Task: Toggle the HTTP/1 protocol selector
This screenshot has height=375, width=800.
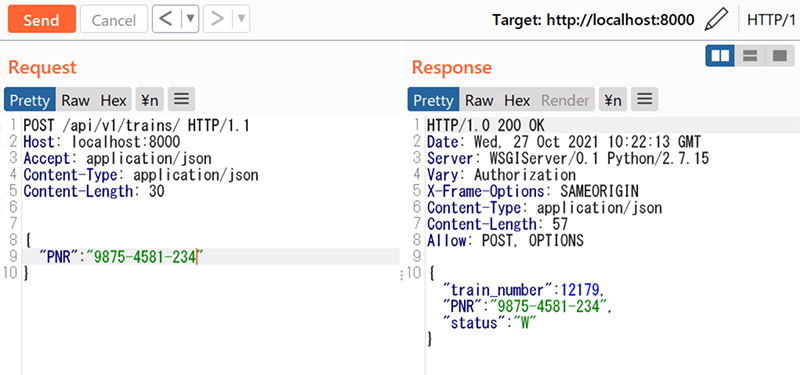Action: tap(771, 20)
